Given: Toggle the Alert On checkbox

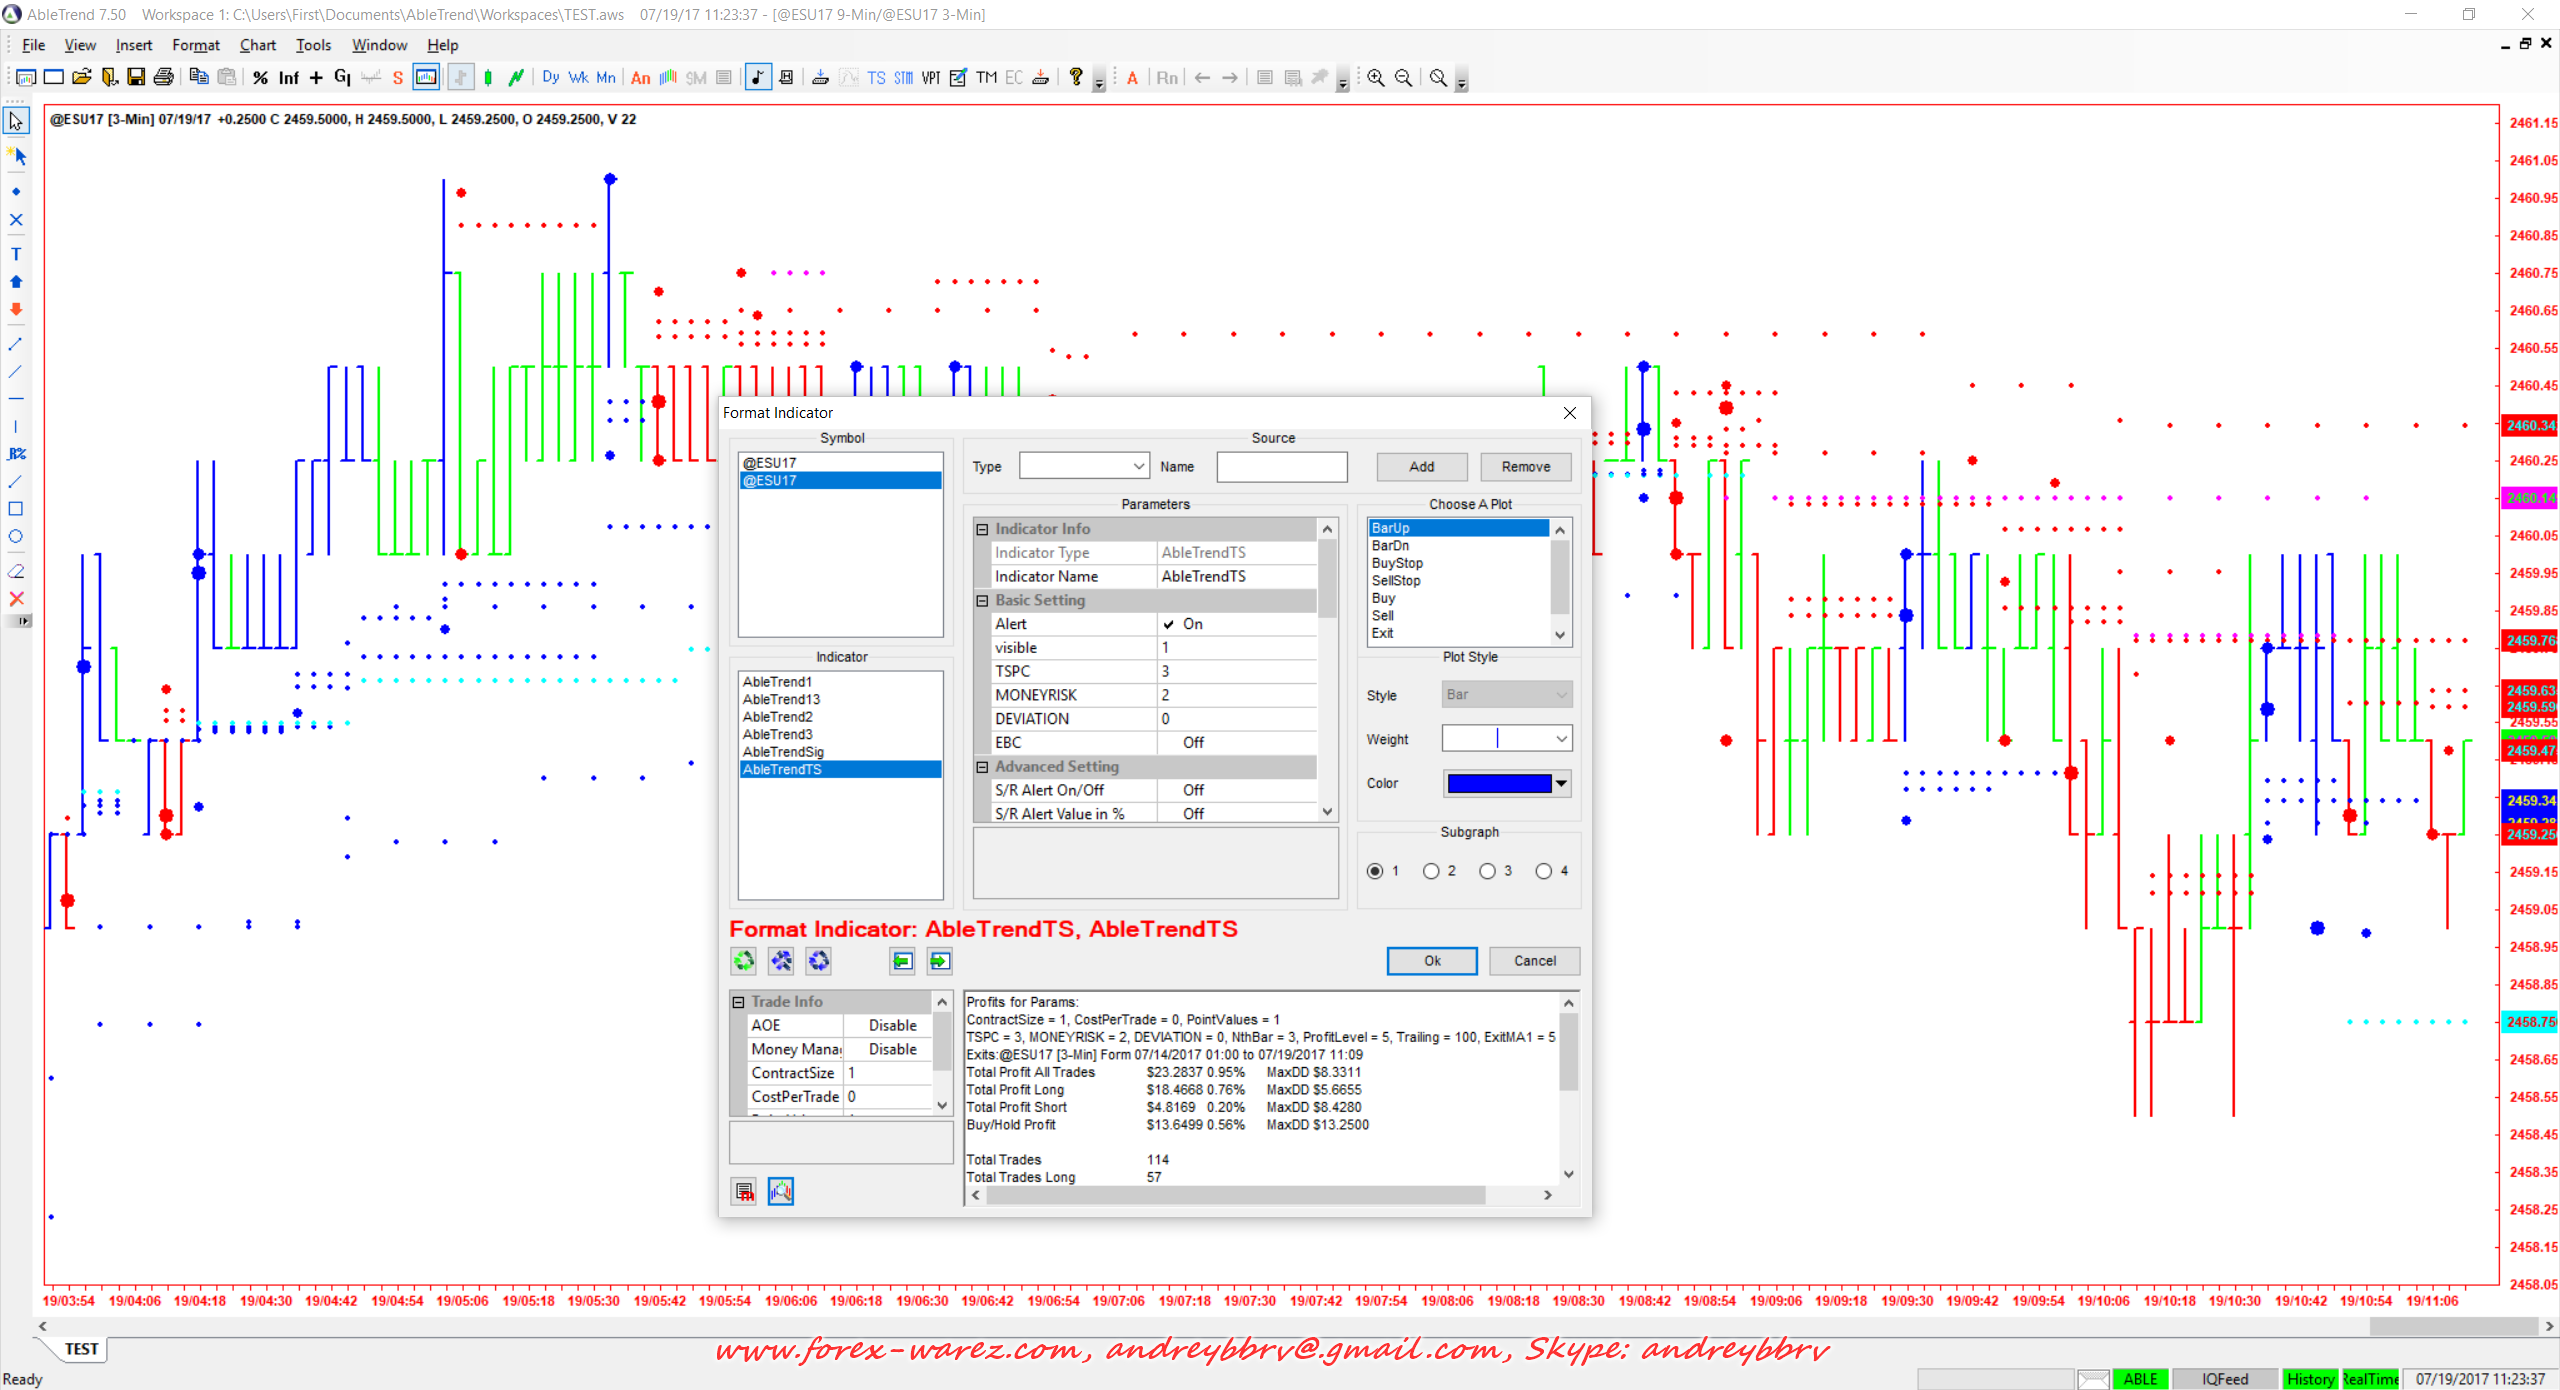Looking at the screenshot, I should (1169, 624).
